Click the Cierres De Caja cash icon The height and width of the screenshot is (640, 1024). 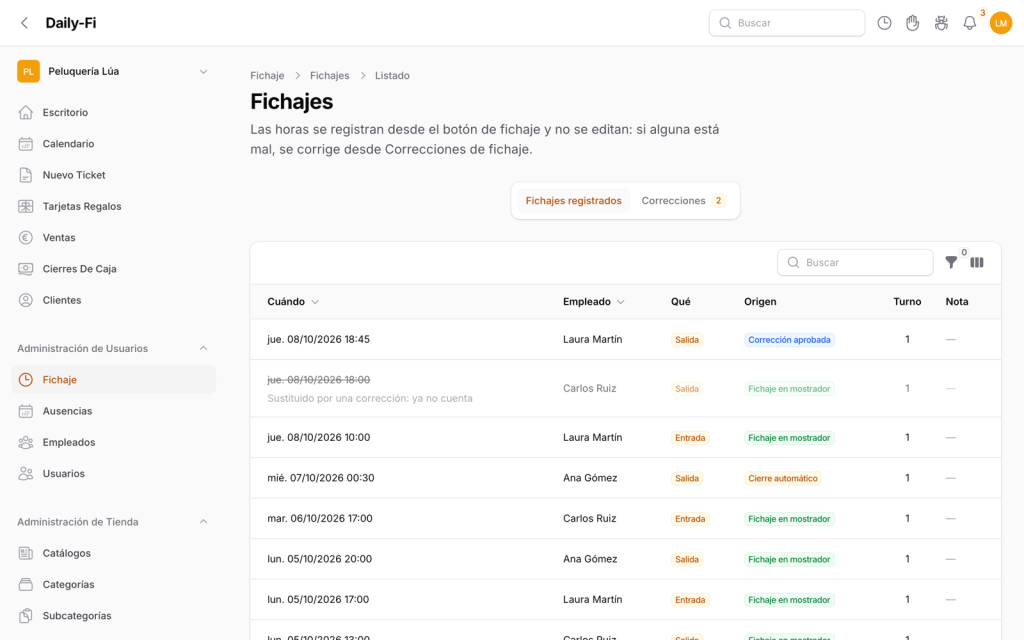click(25, 269)
